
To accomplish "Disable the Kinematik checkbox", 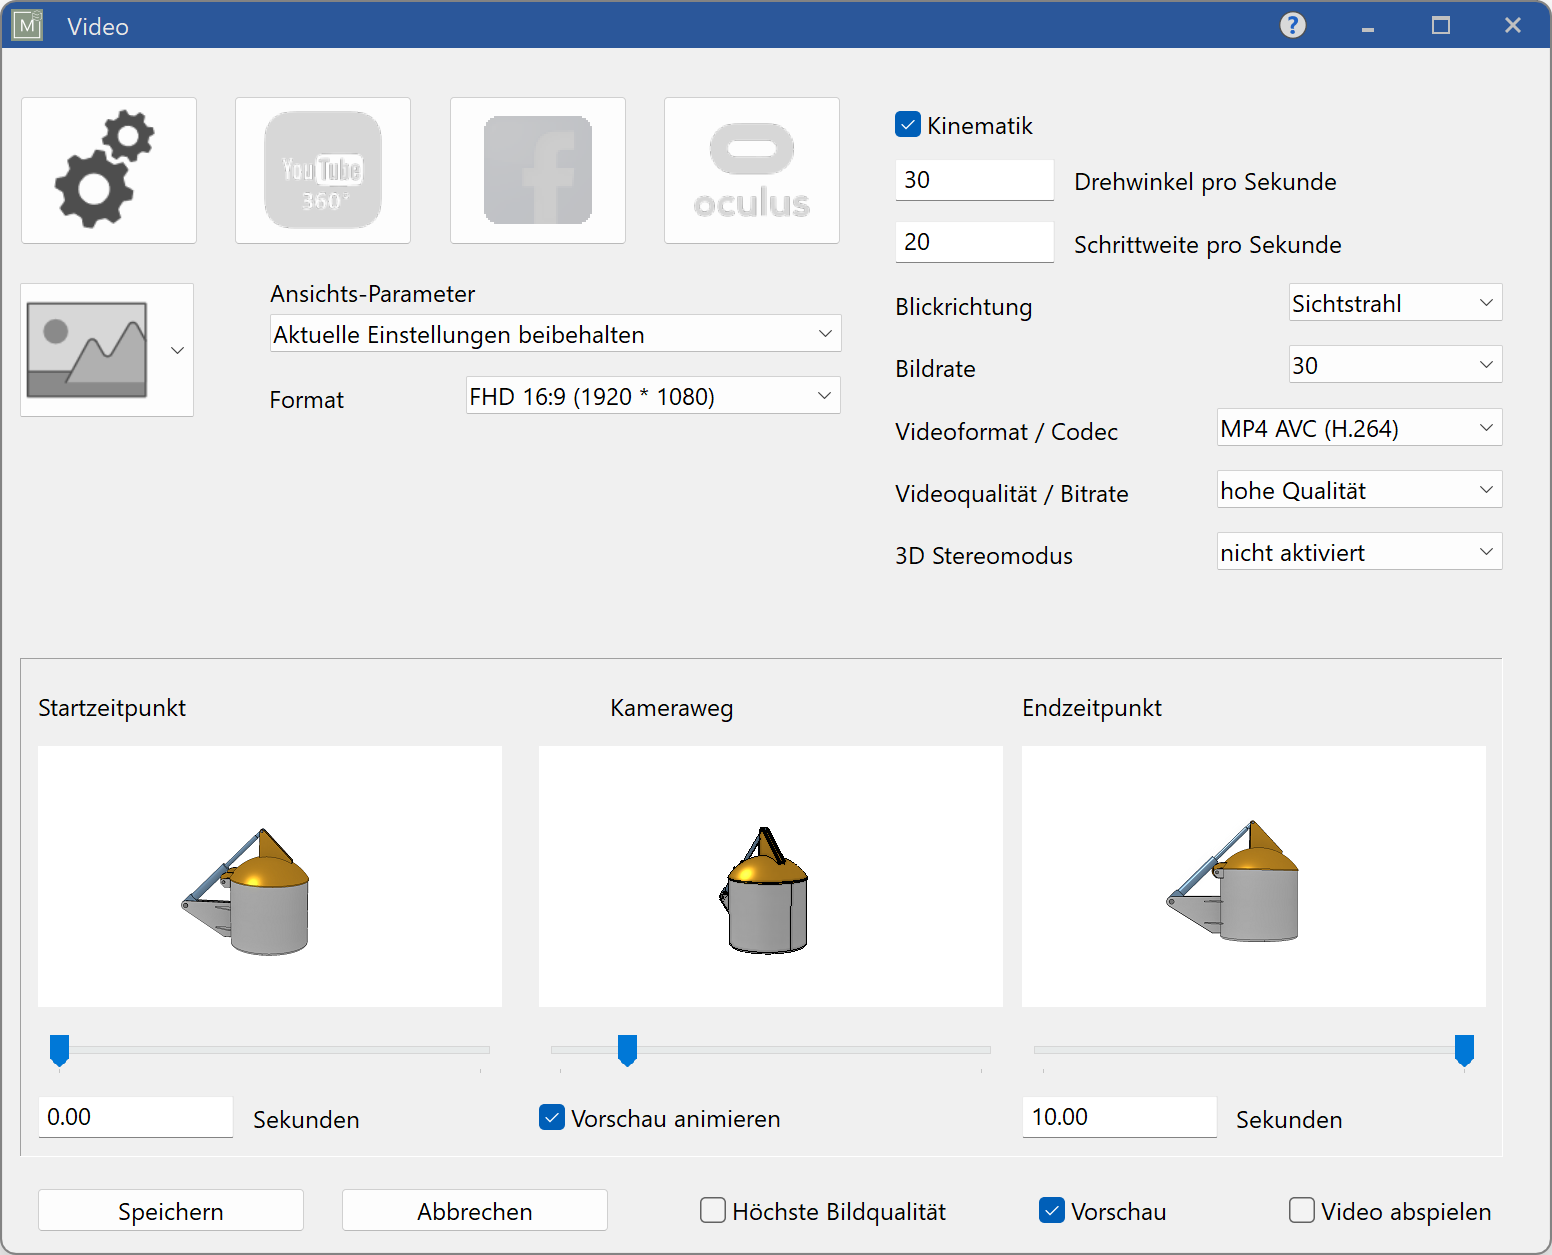I will (907, 124).
